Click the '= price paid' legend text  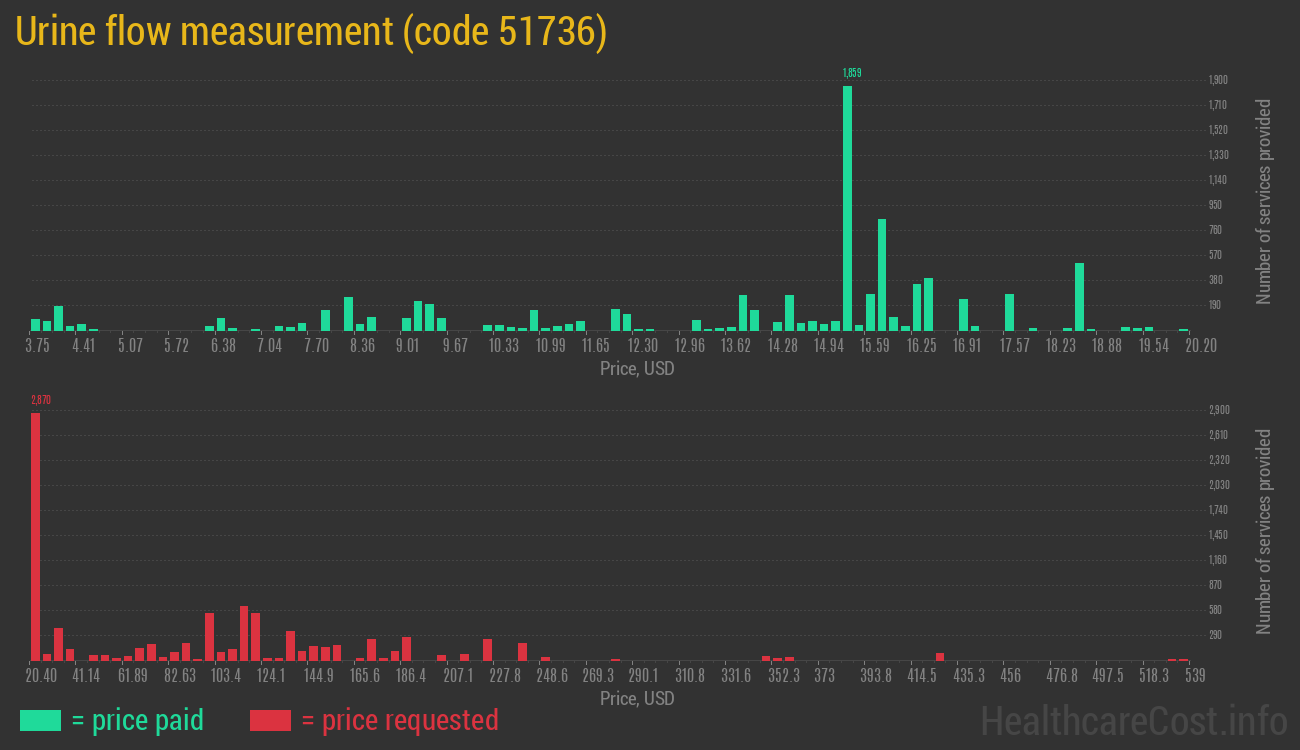[x=137, y=720]
